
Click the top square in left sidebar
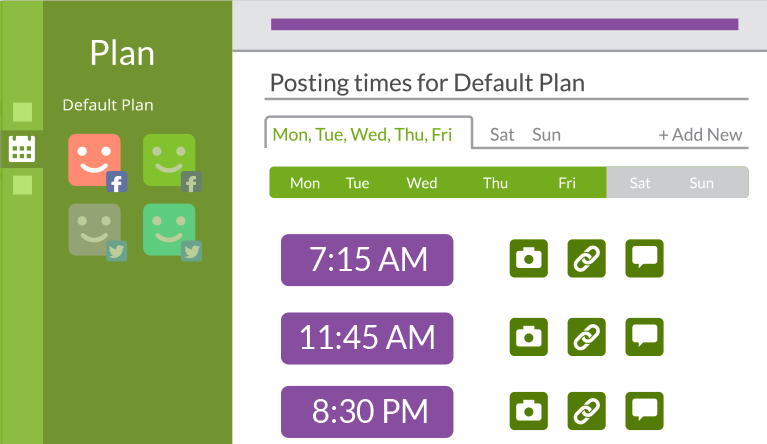(x=22, y=112)
